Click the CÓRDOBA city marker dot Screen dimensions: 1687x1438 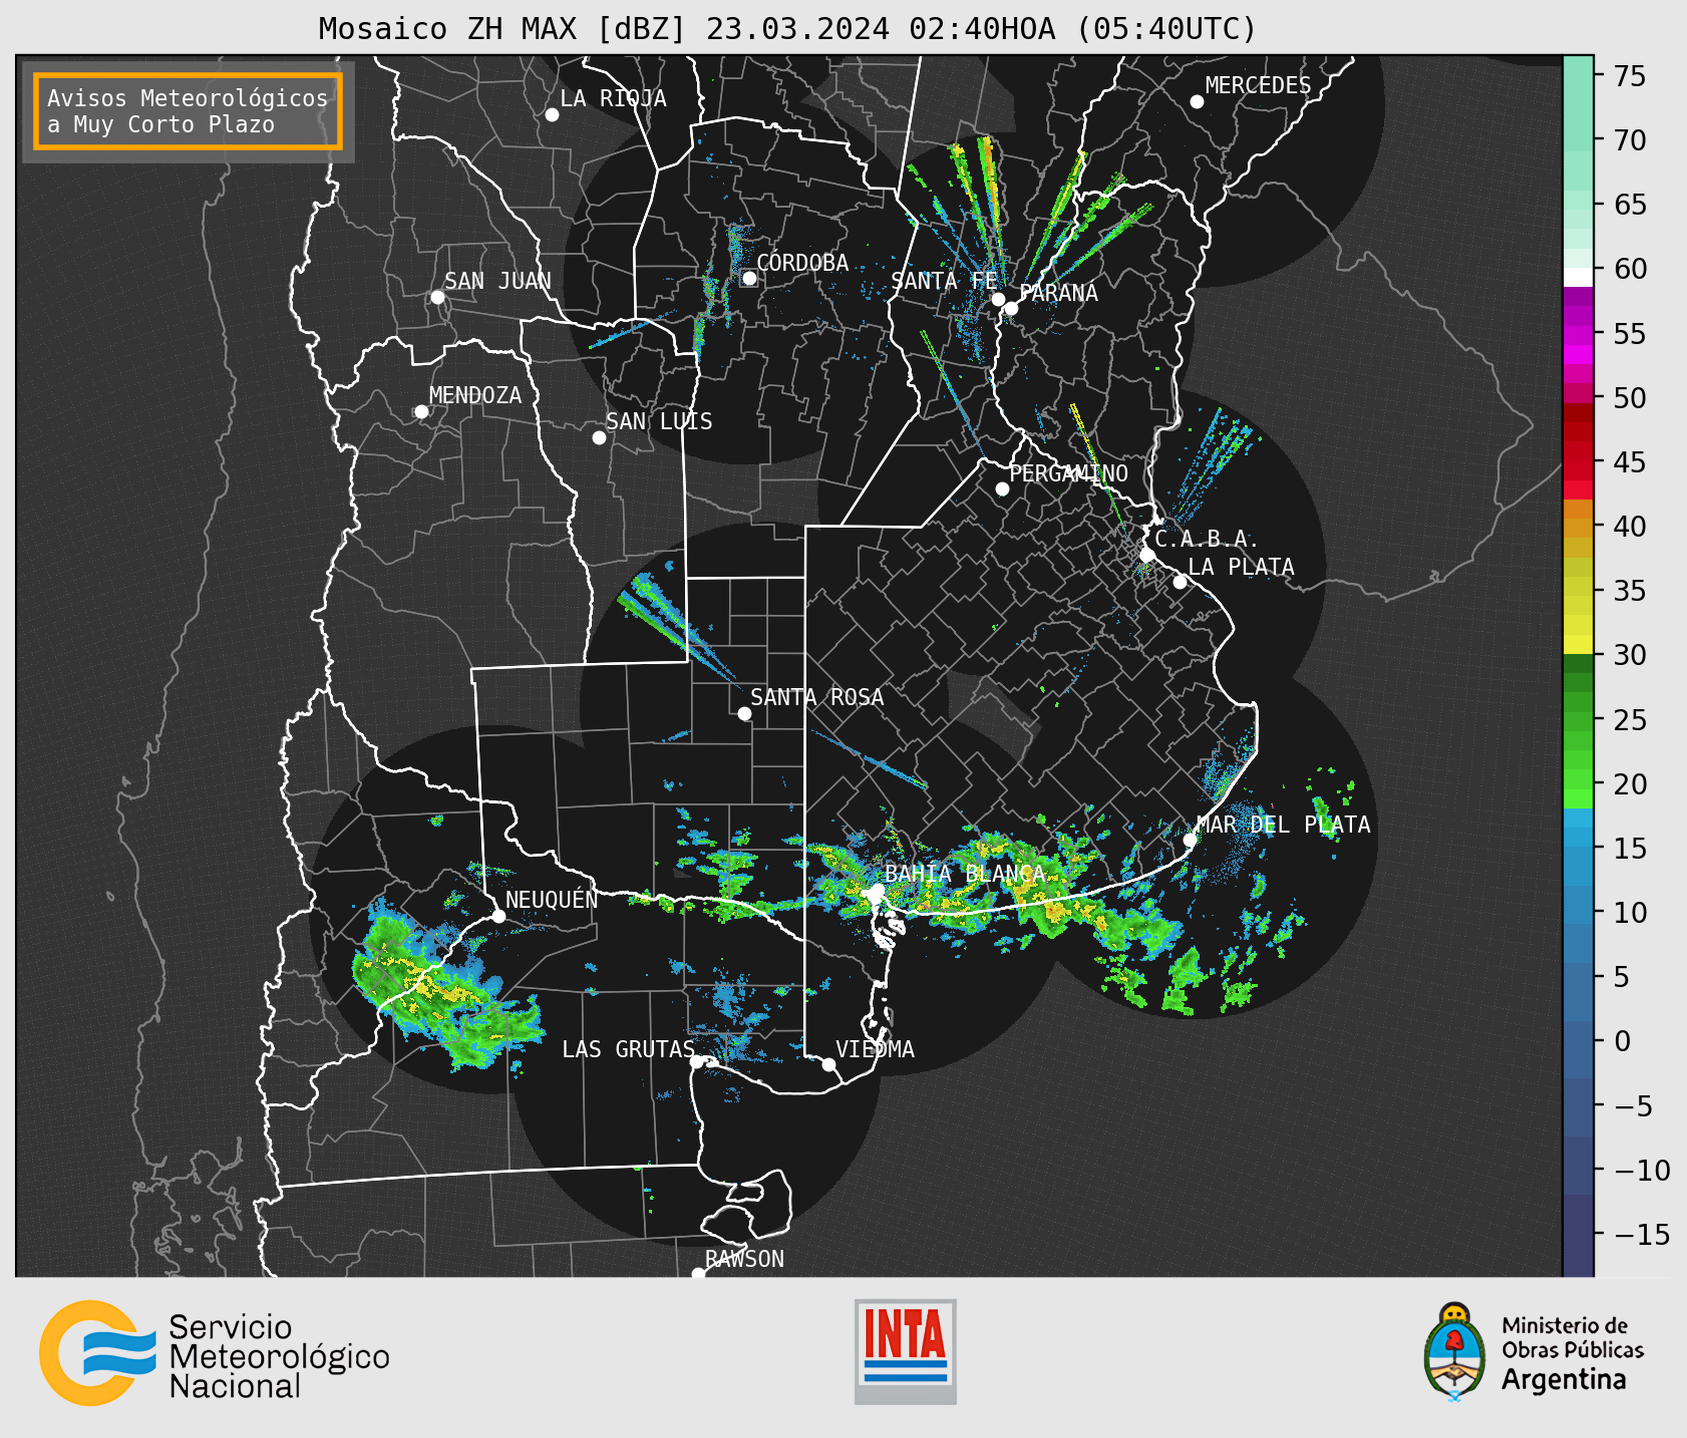(x=749, y=278)
